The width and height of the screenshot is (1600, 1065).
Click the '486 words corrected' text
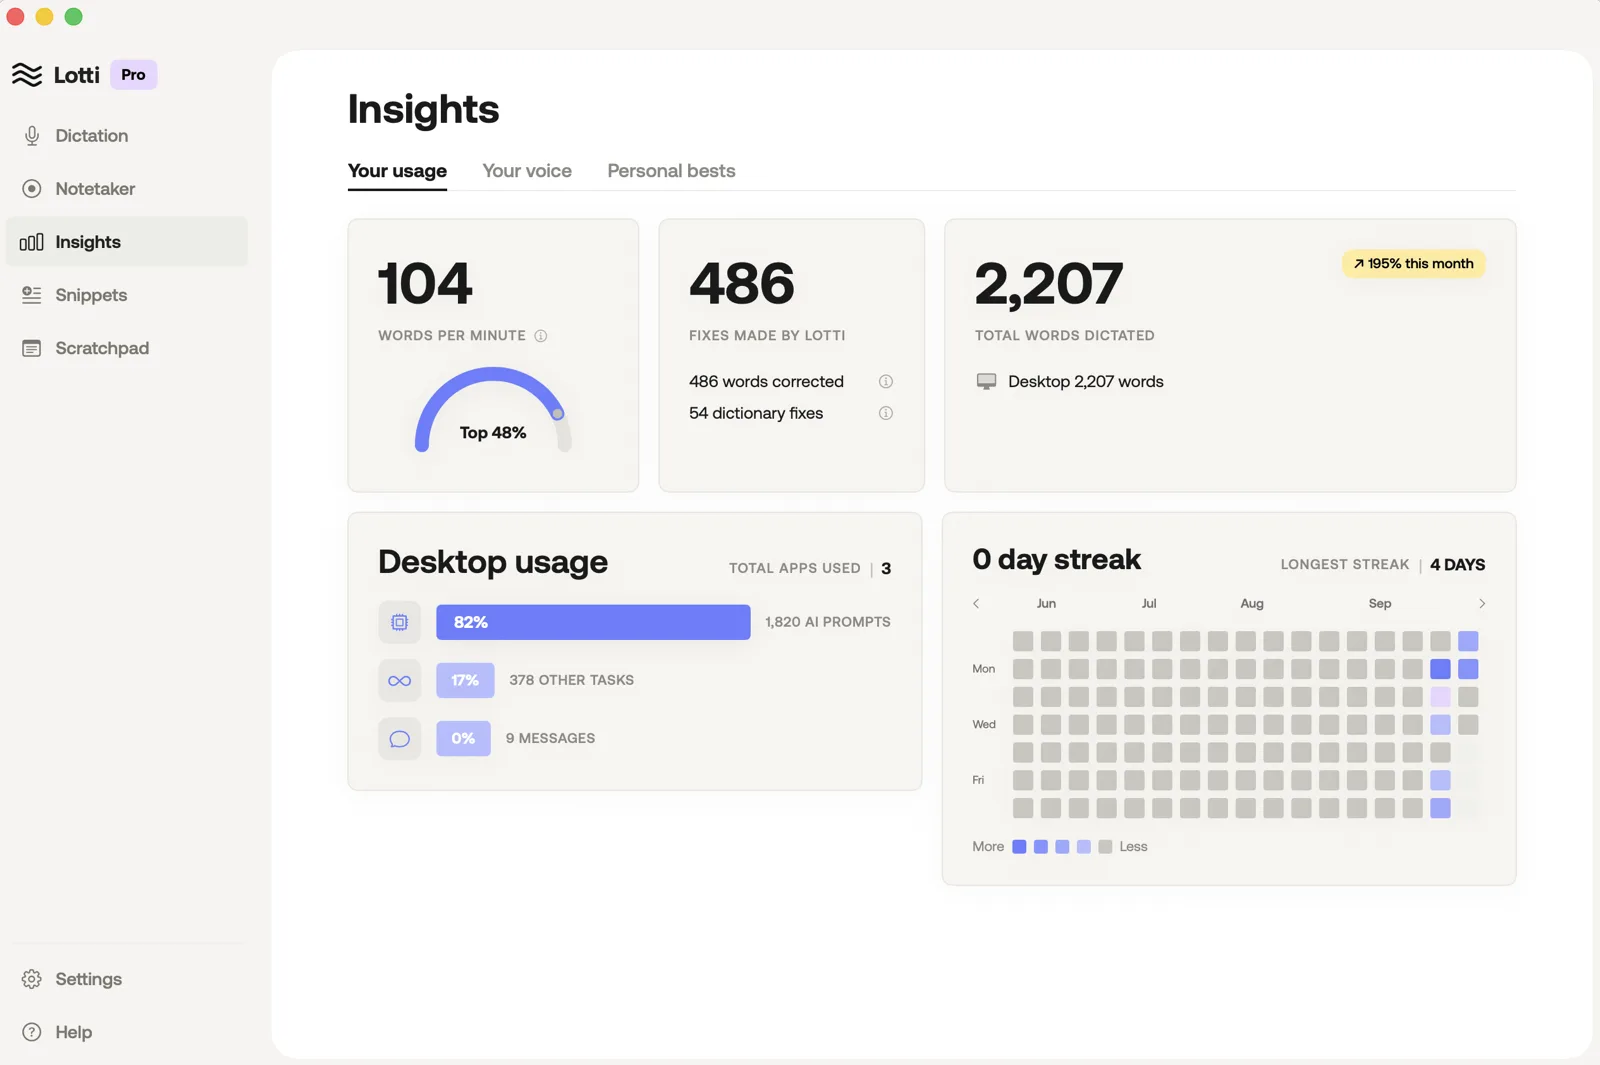766,382
